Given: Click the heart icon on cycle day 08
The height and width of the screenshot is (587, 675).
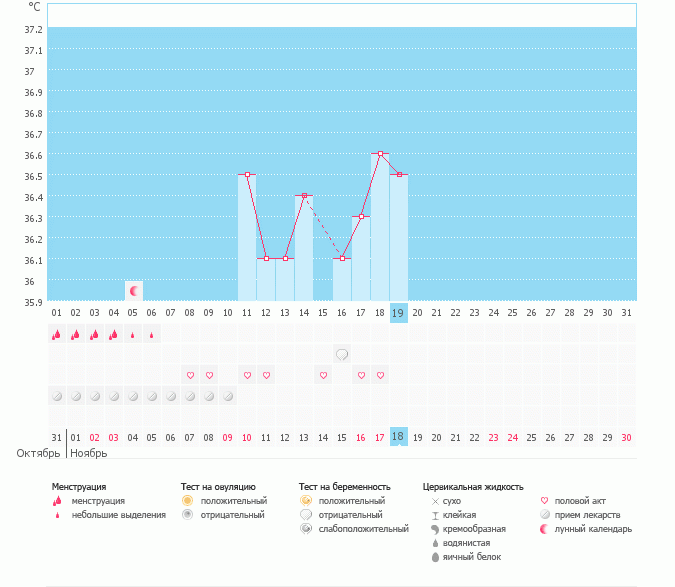Looking at the screenshot, I should (190, 375).
